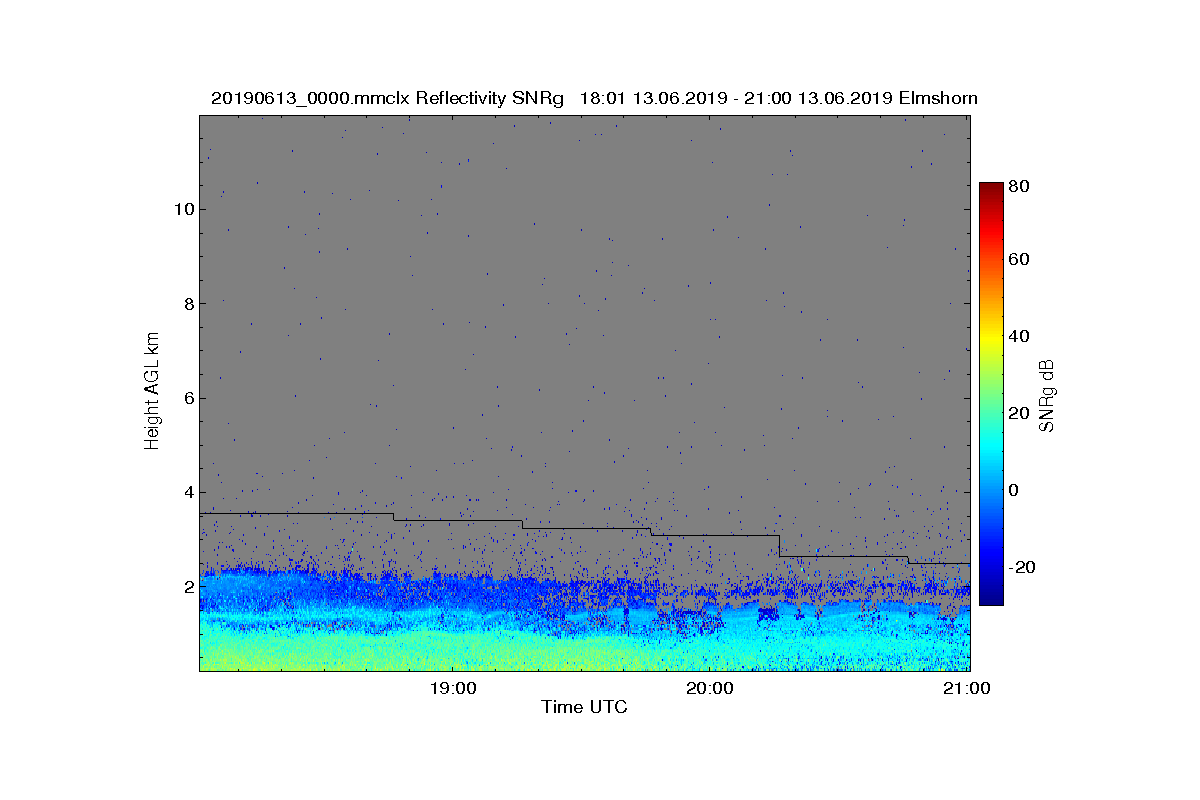This screenshot has width=1200, height=800.
Task: Click the colorbar label 60
Action: pyautogui.click(x=1020, y=260)
